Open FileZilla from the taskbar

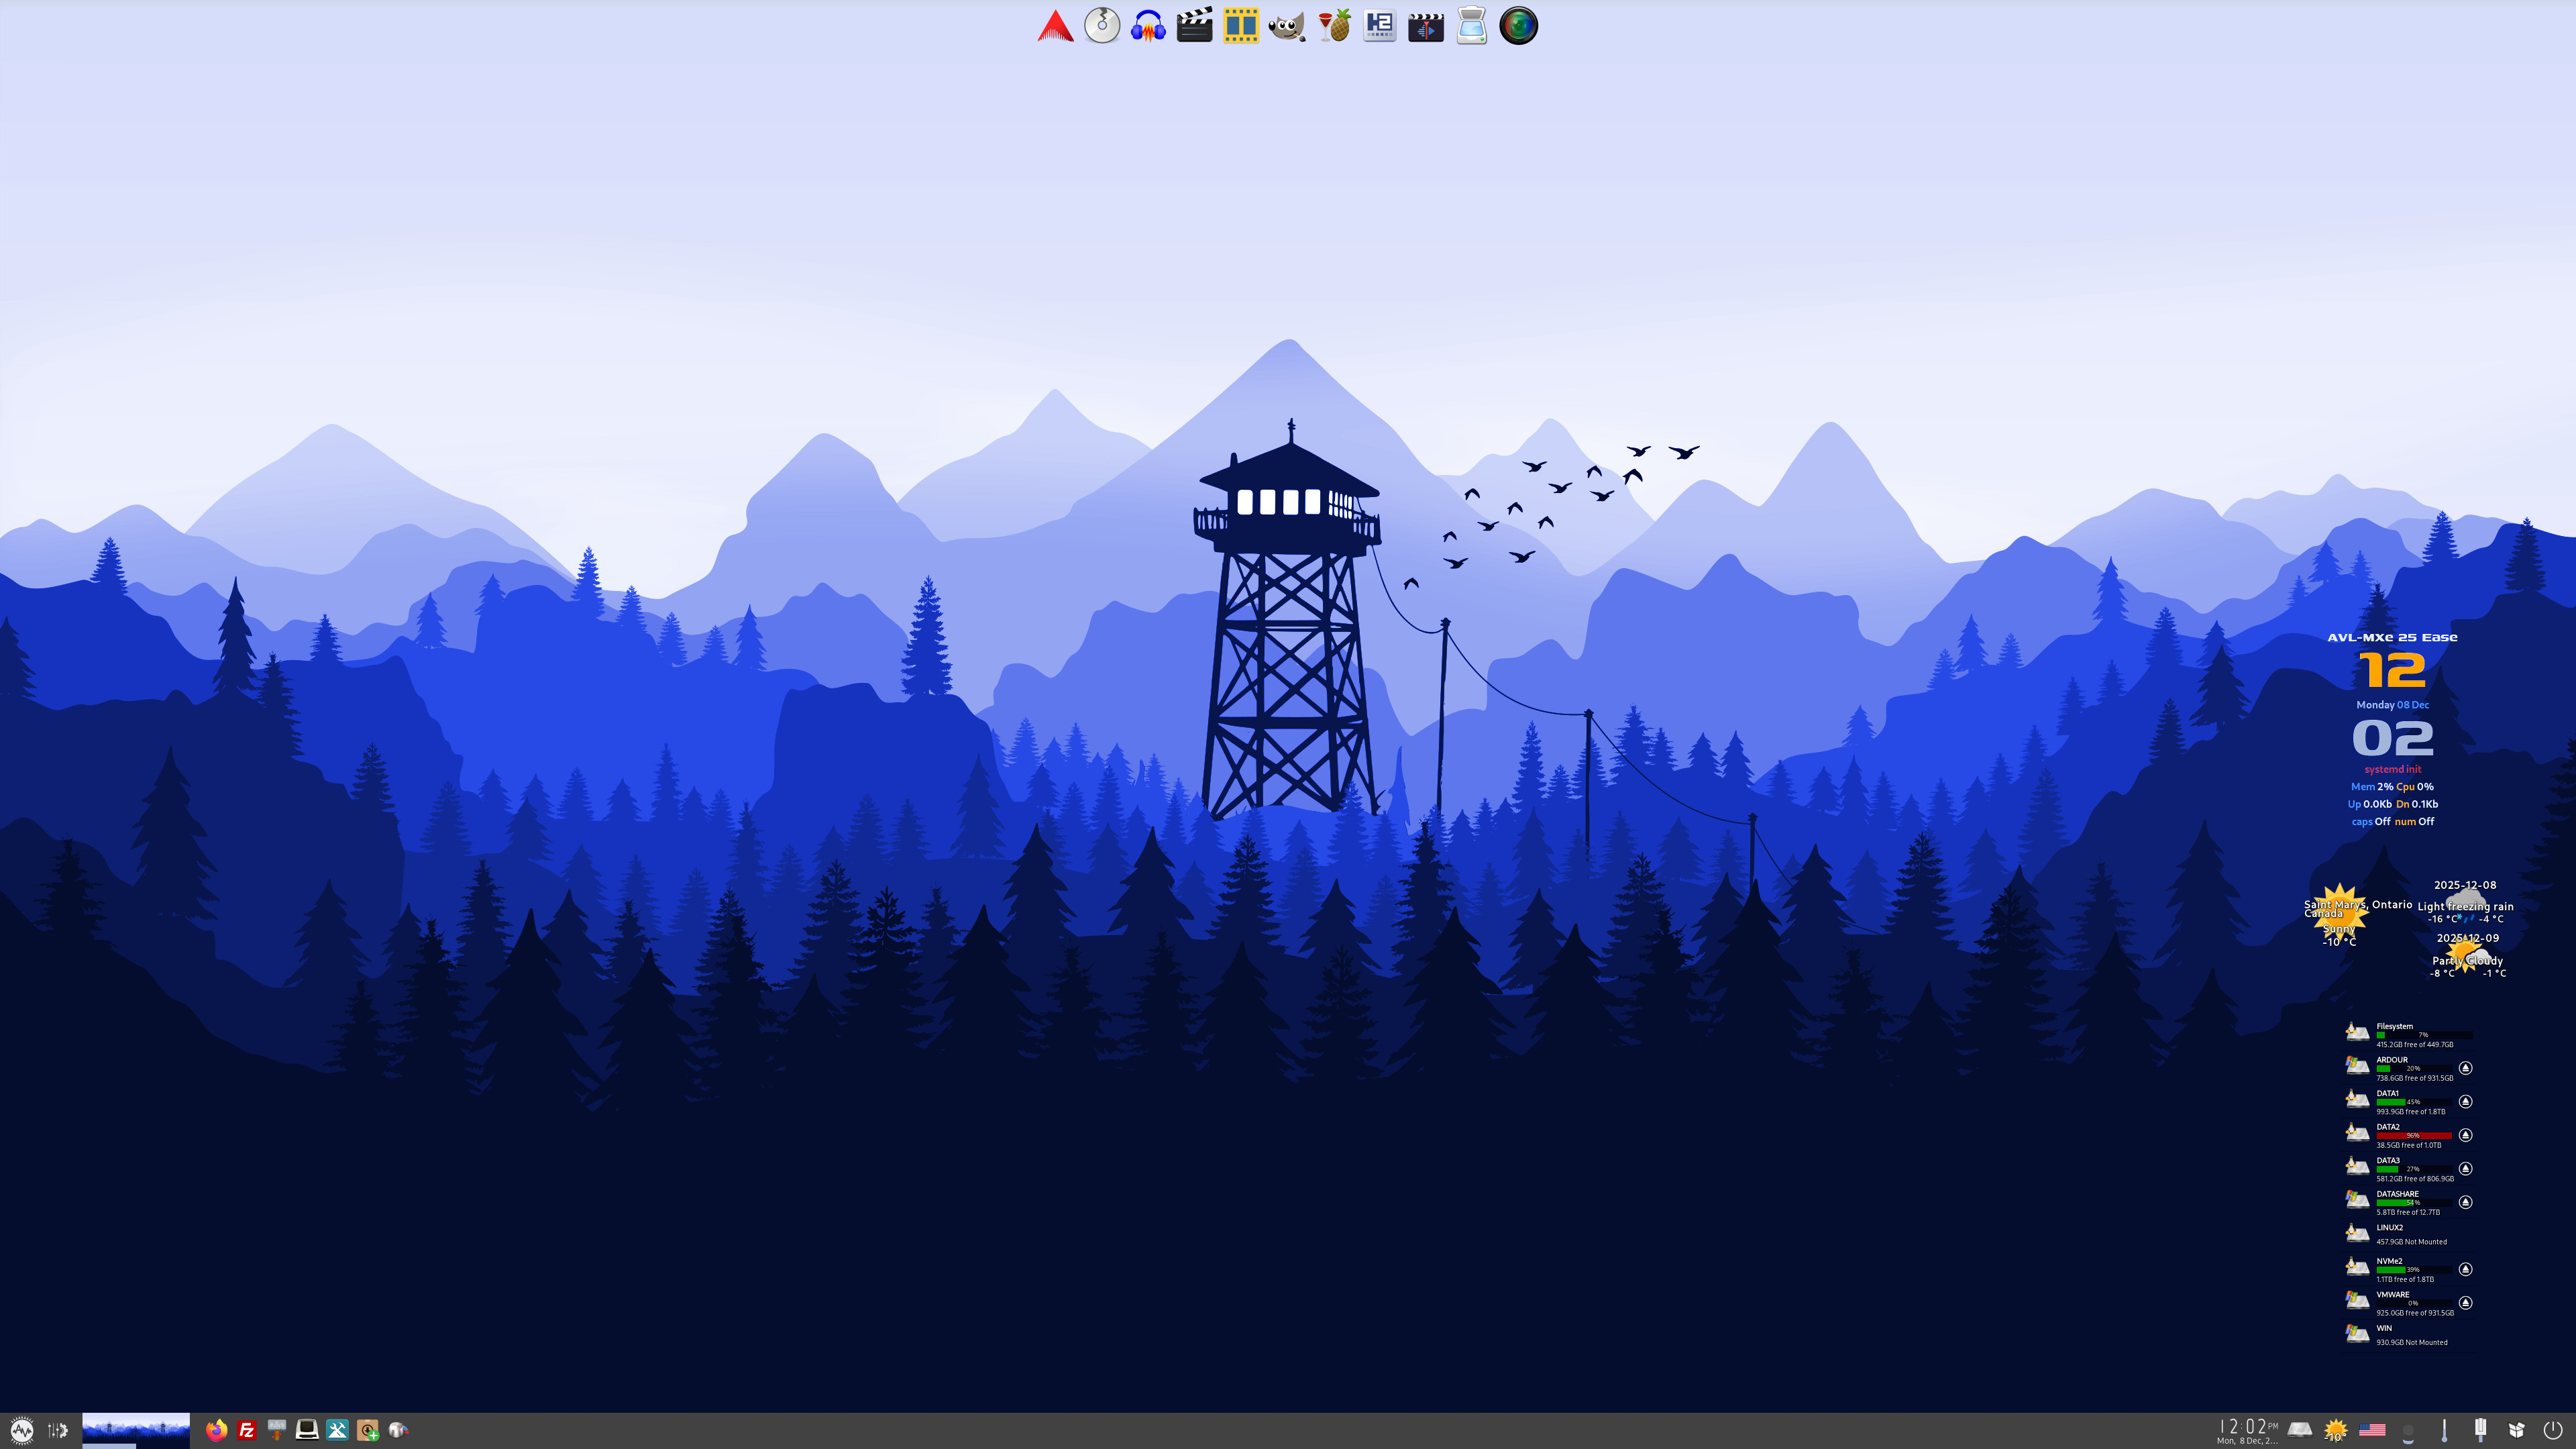[247, 1430]
